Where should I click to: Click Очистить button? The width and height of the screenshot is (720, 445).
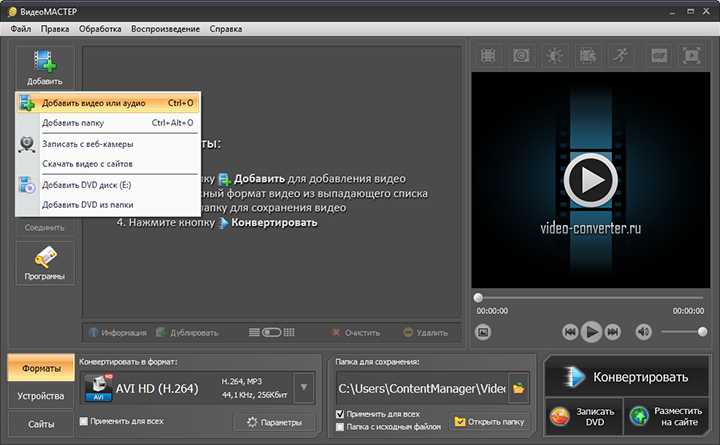pos(356,332)
